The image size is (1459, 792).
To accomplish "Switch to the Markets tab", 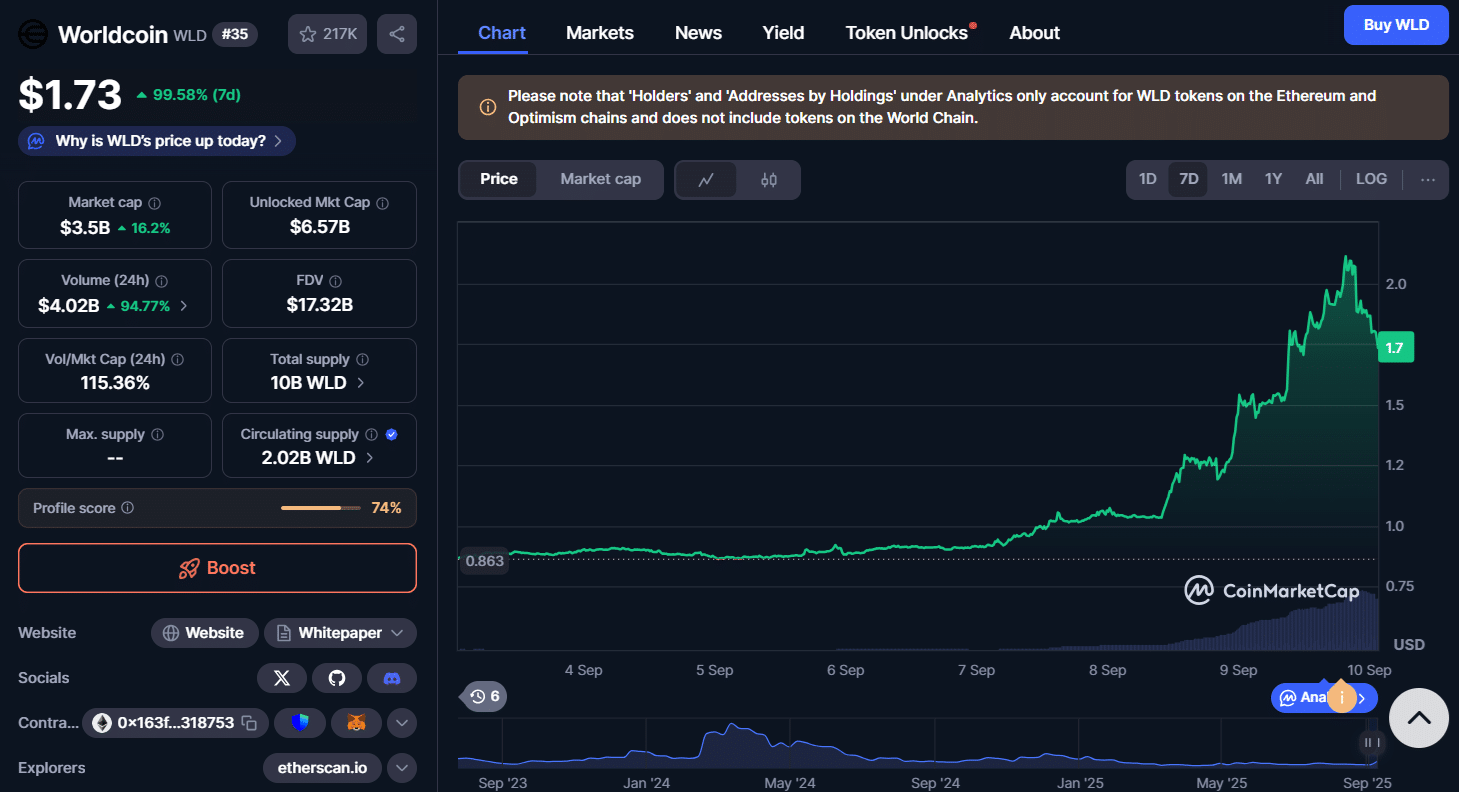I will [x=599, y=33].
